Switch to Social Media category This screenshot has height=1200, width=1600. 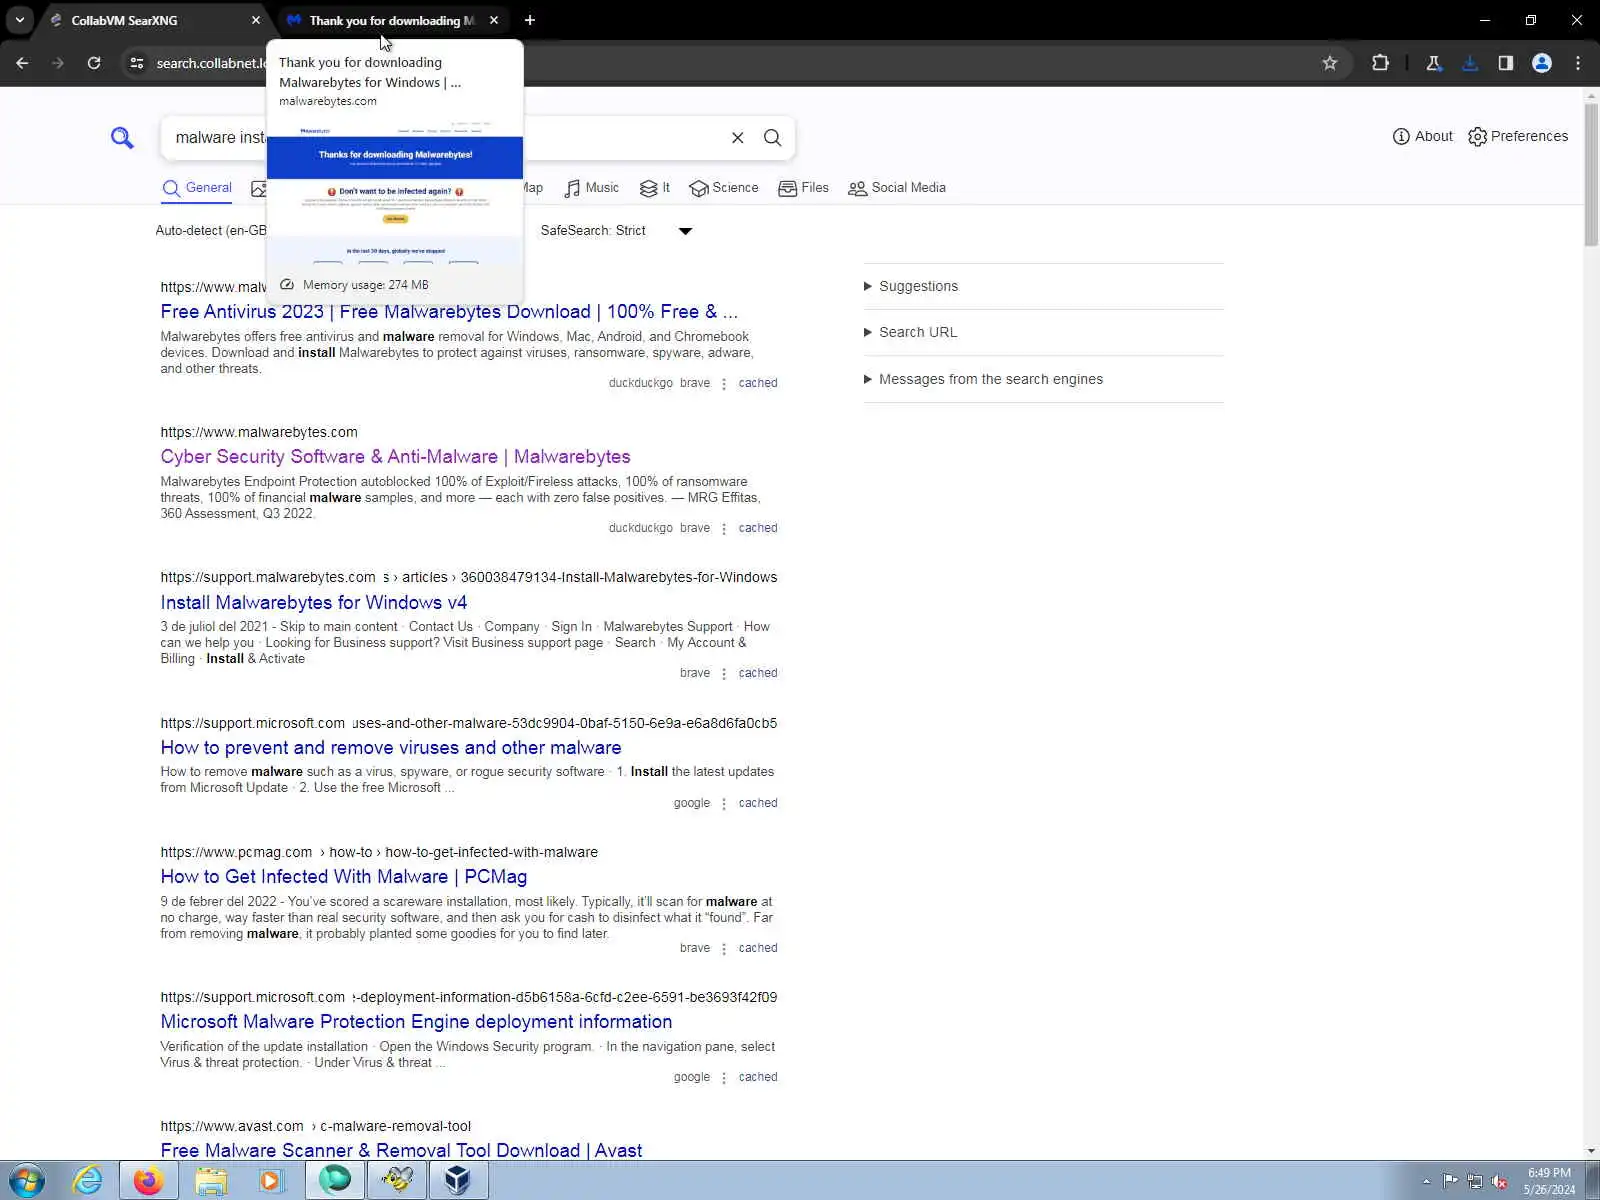(897, 188)
